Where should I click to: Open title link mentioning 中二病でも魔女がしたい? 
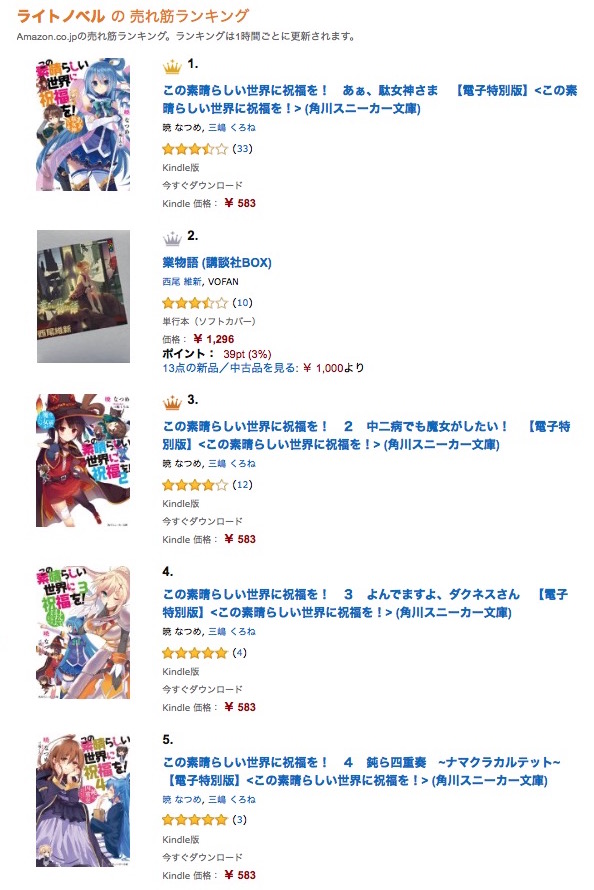point(366,435)
